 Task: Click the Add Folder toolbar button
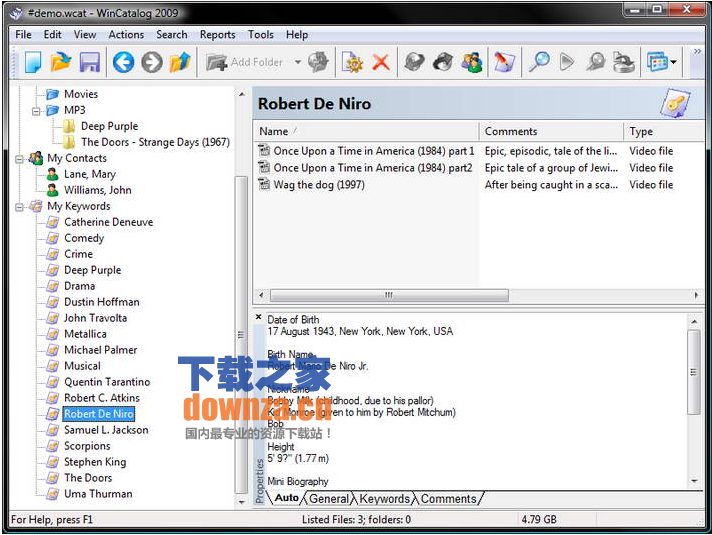[x=245, y=62]
